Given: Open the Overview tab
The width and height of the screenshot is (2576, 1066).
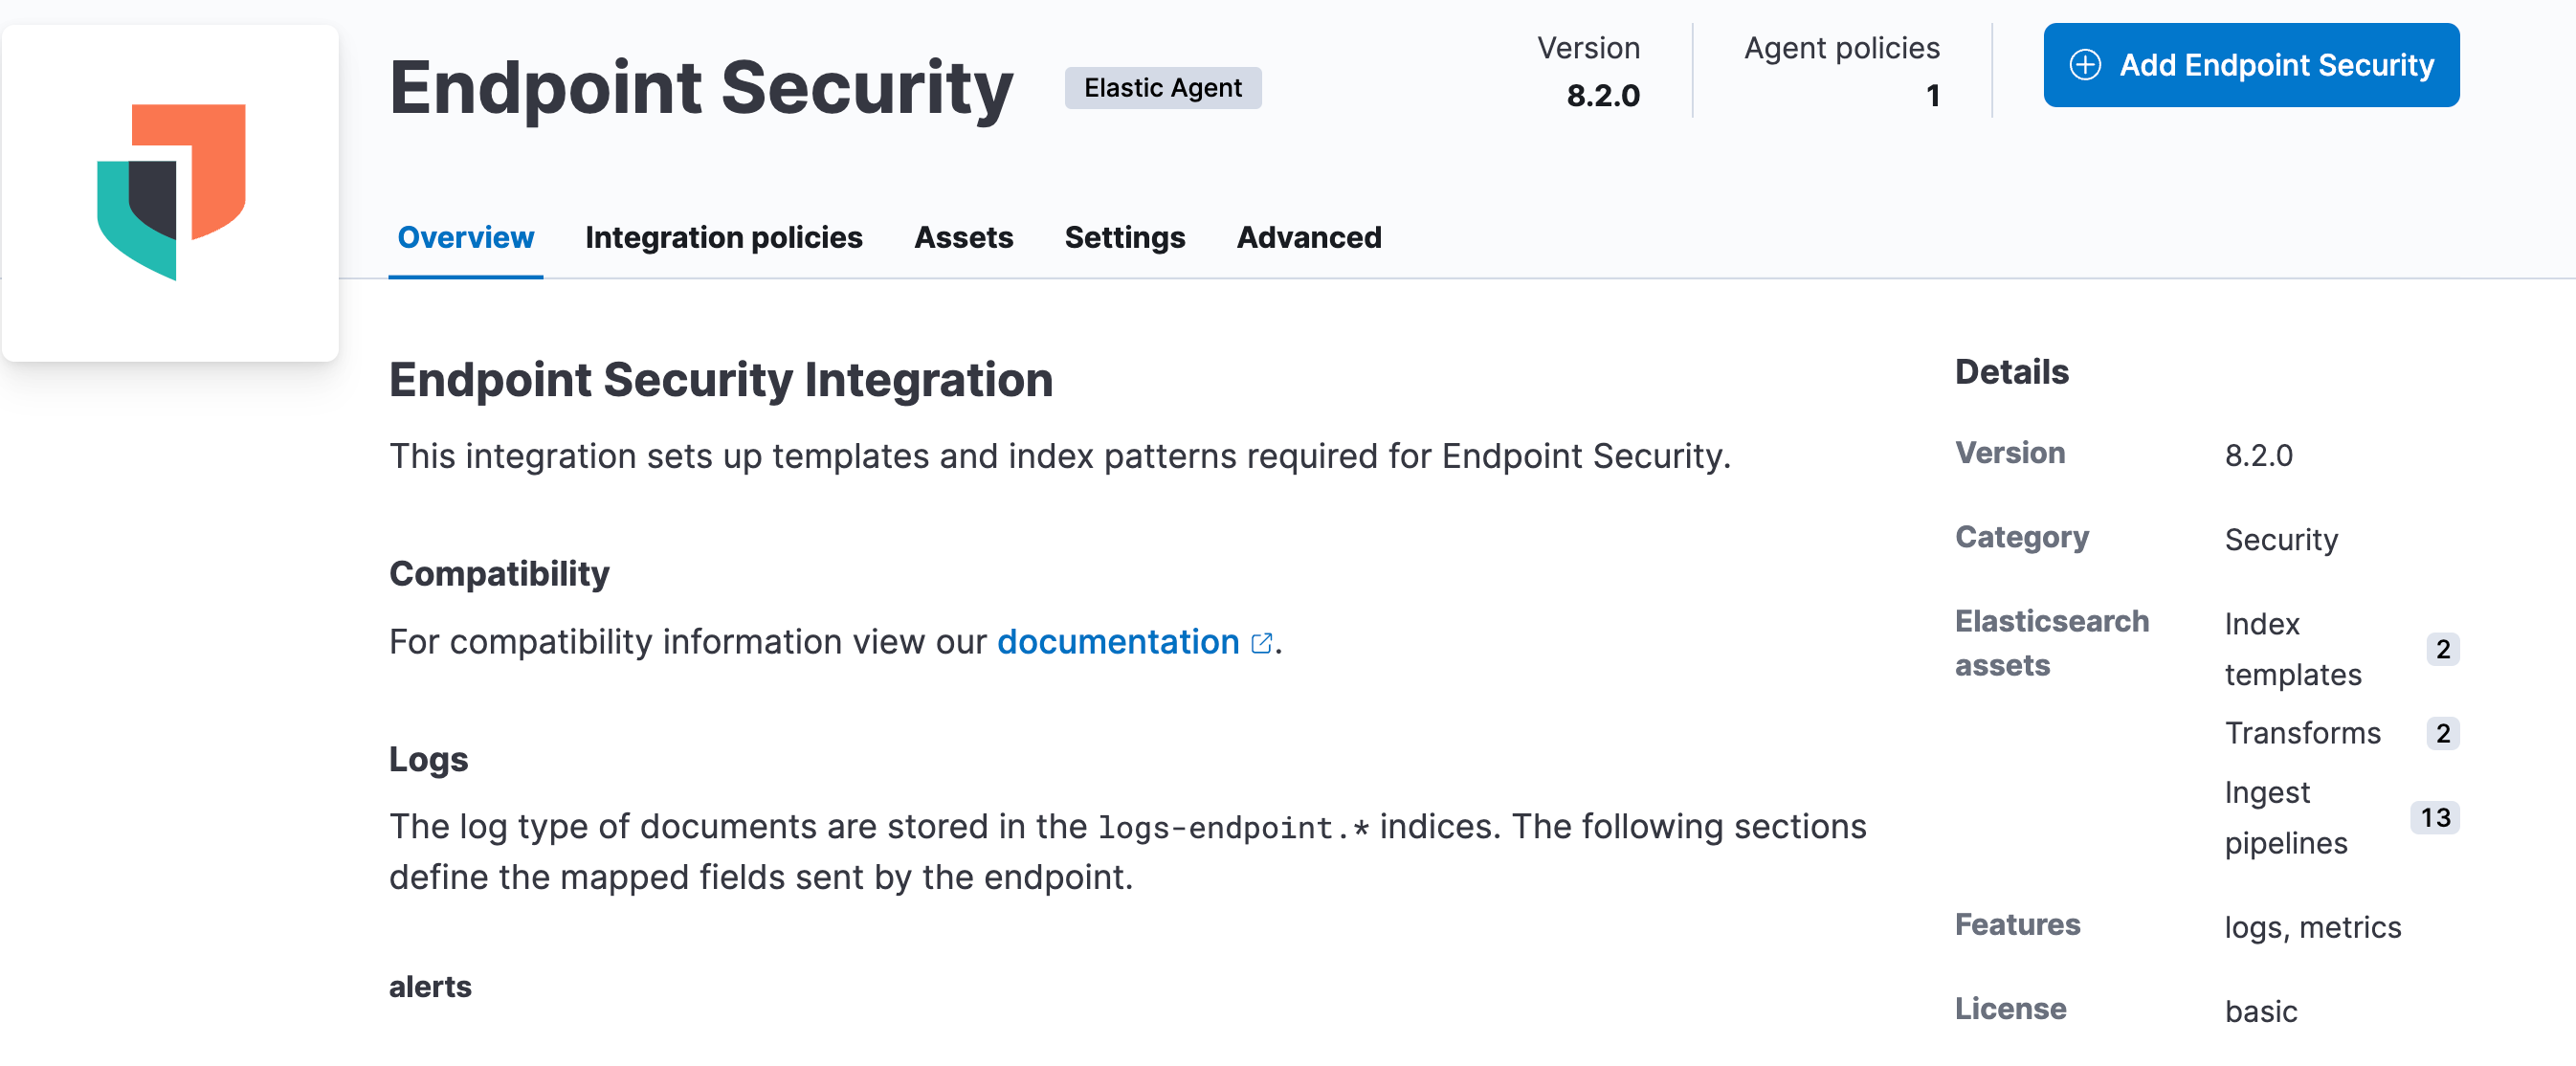Looking at the screenshot, I should pyautogui.click(x=466, y=237).
